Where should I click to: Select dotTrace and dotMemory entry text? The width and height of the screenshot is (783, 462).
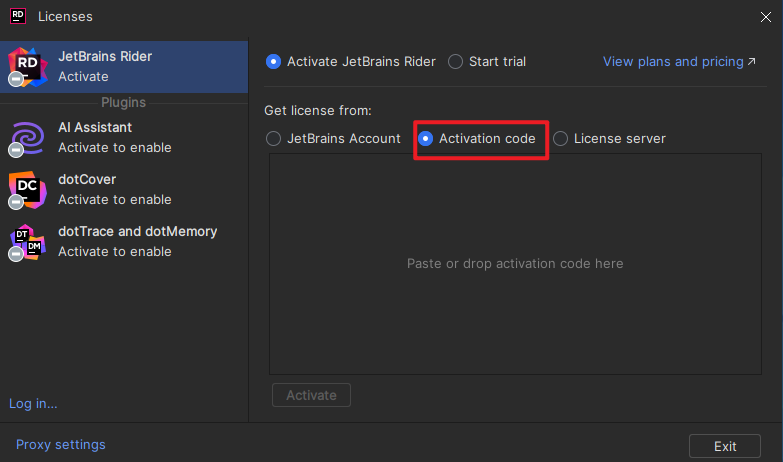point(137,241)
